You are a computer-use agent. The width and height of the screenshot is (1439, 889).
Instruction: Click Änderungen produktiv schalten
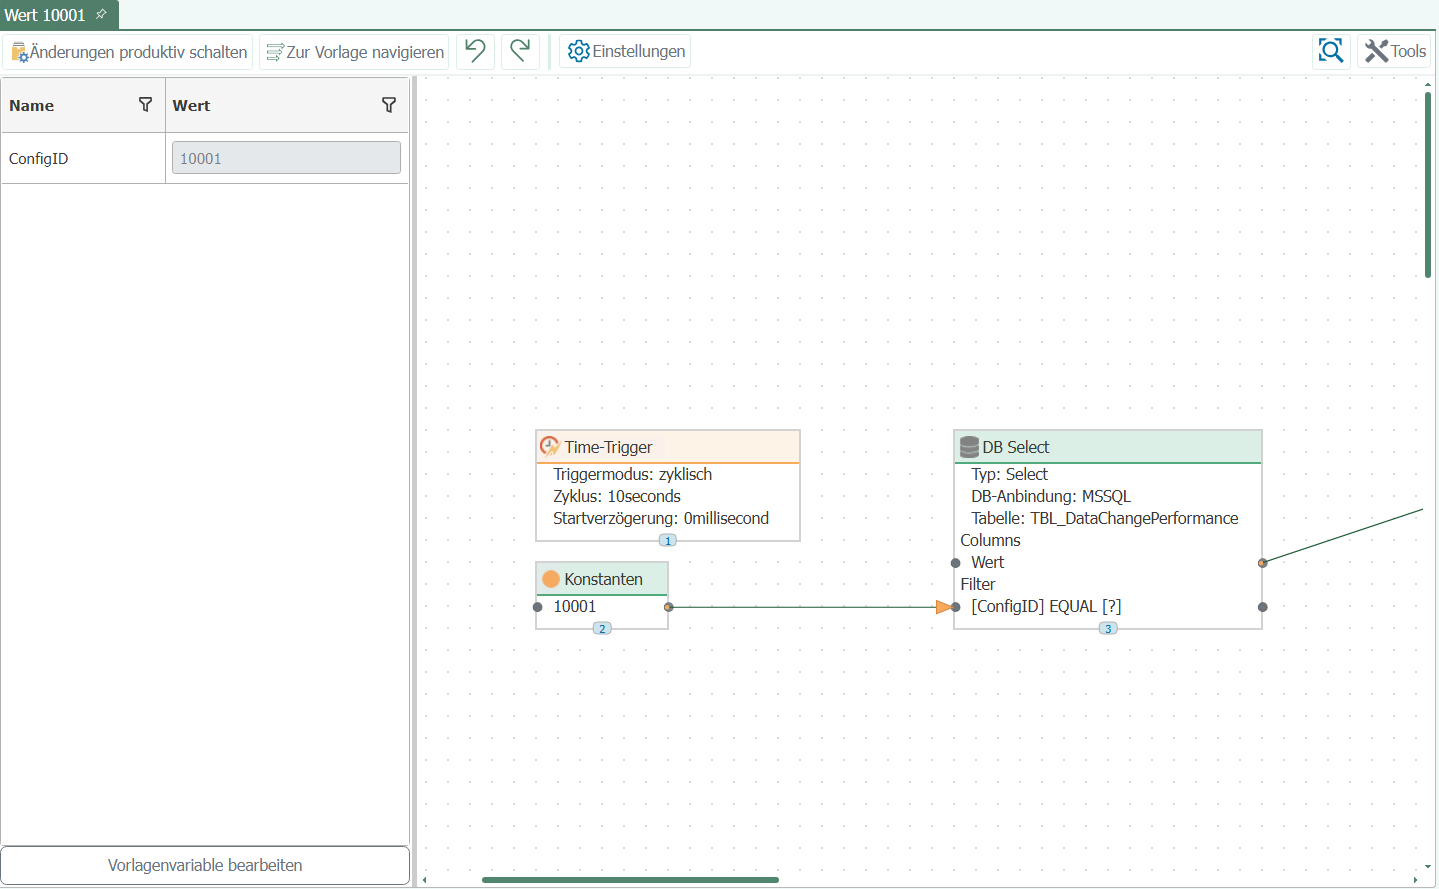click(x=129, y=52)
